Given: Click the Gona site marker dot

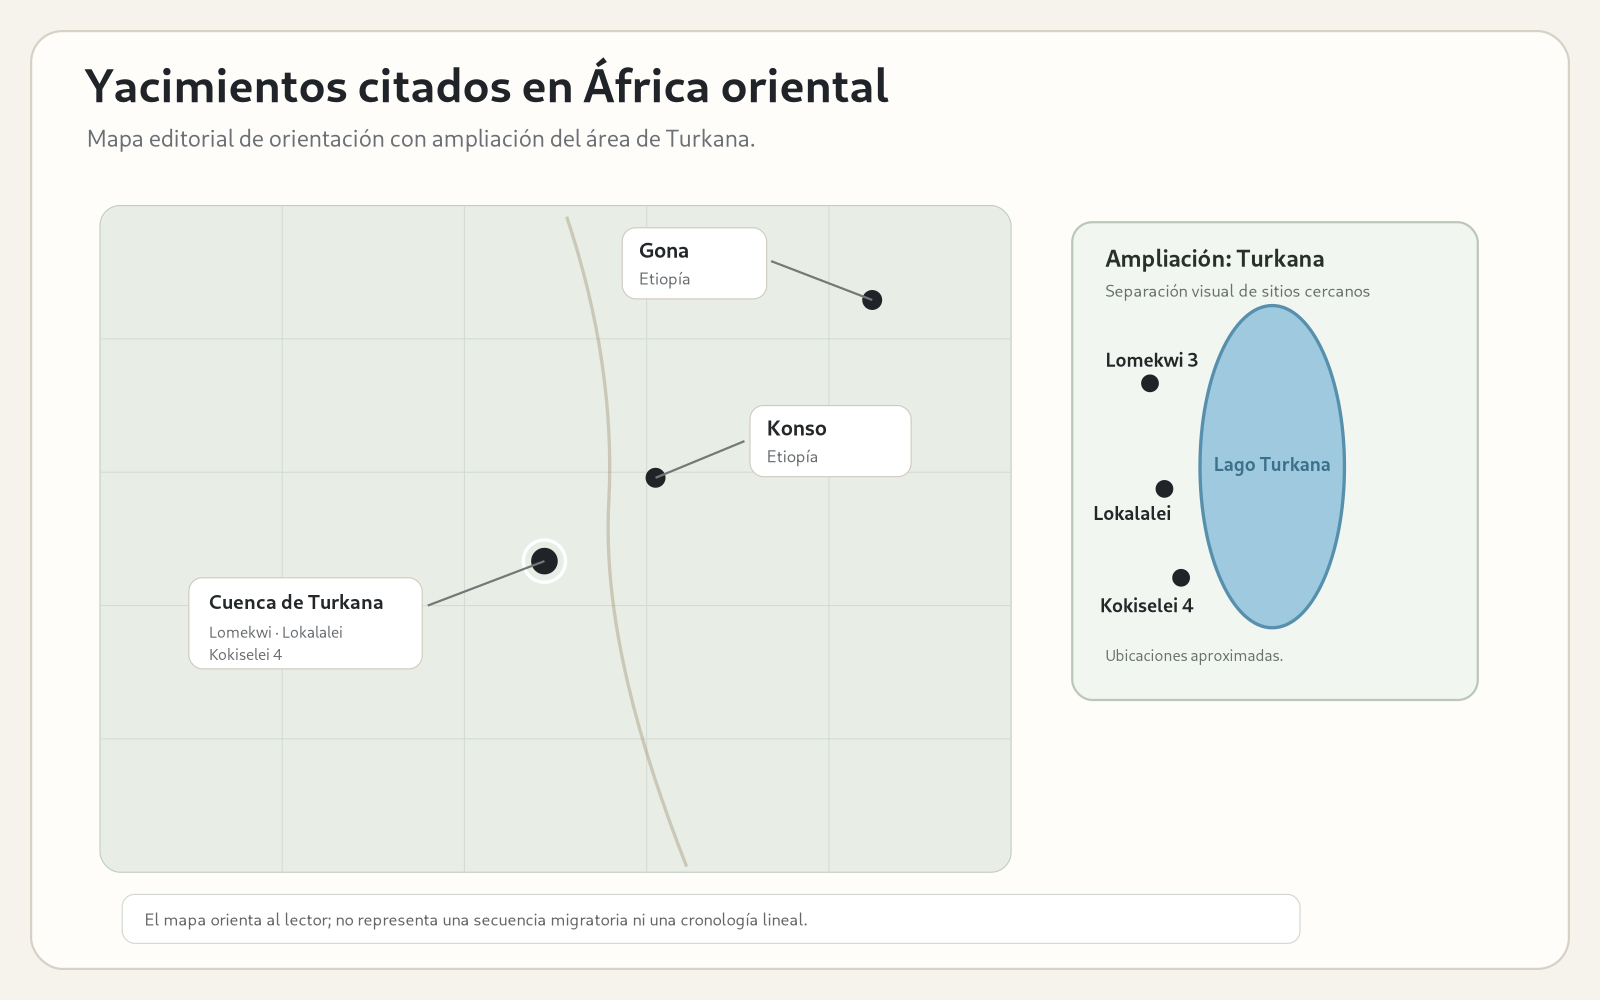Looking at the screenshot, I should pyautogui.click(x=872, y=300).
